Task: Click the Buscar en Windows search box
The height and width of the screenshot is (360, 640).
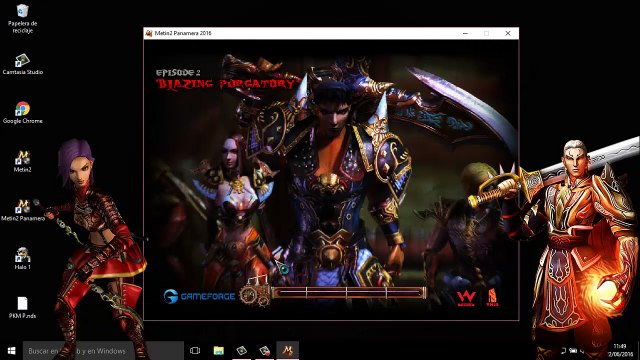Action: 103,351
